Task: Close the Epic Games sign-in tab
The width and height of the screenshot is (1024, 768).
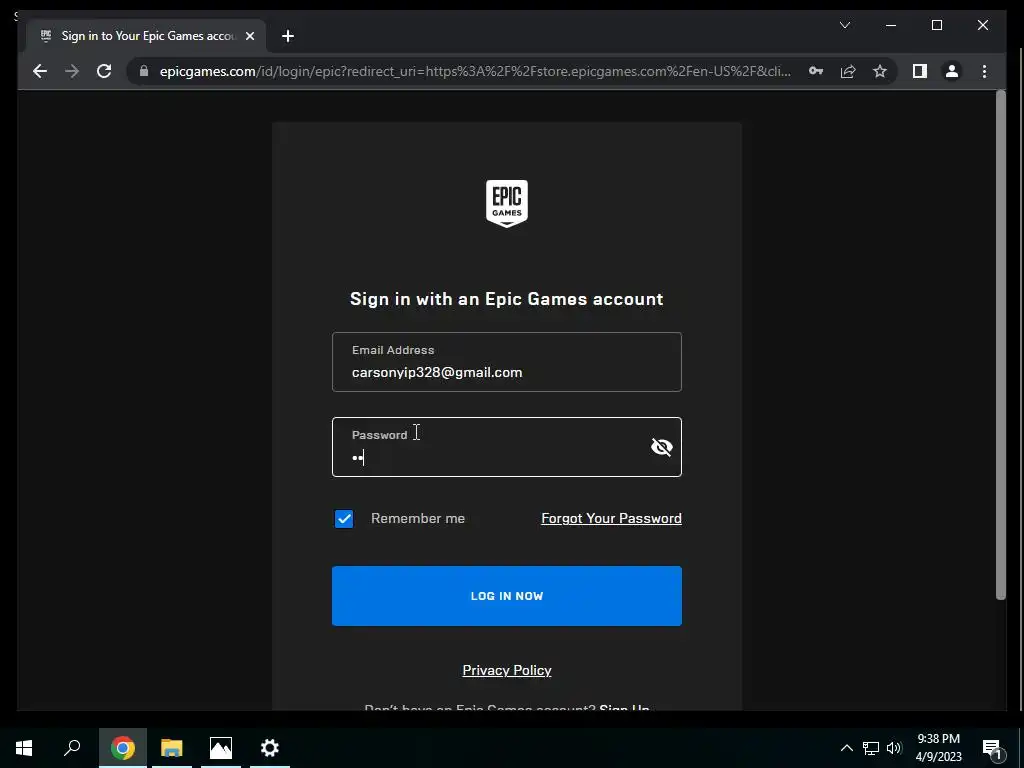Action: click(x=249, y=36)
